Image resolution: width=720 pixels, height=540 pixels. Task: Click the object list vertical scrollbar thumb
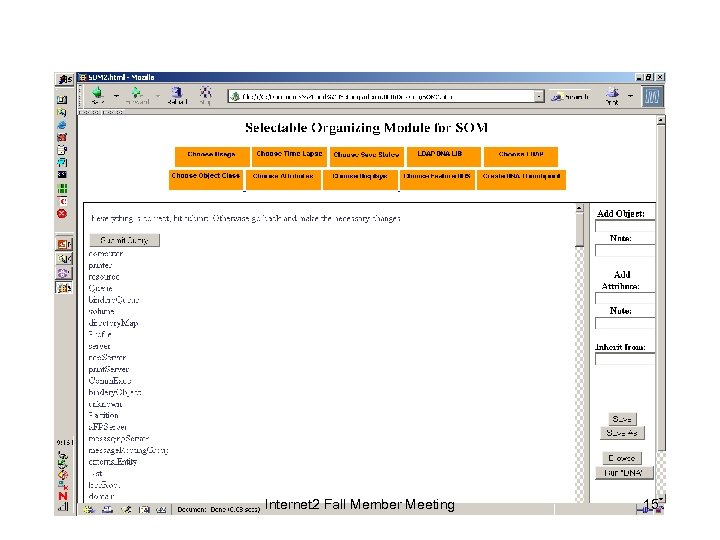[x=579, y=230]
